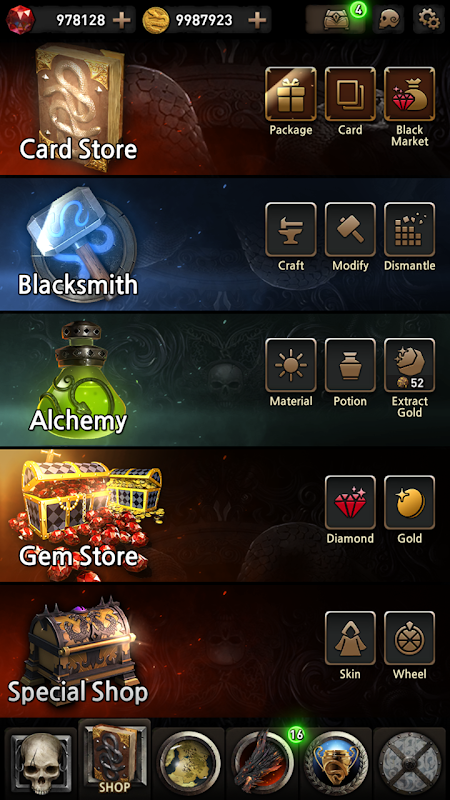
Task: Open the treasure chest inbox with badge 4
Action: tap(336, 19)
